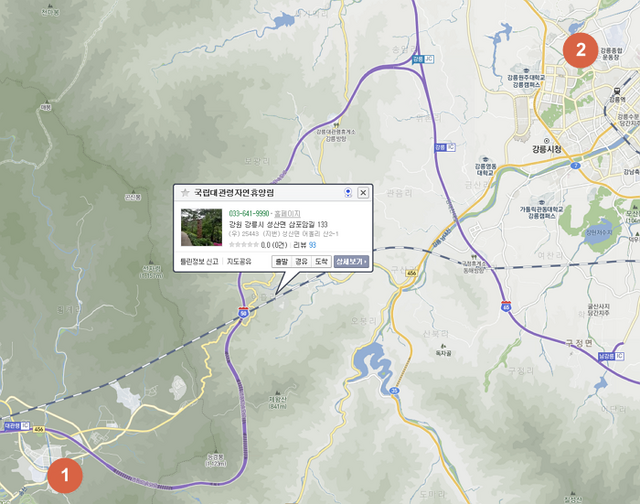Image resolution: width=640 pixels, height=504 pixels.
Task: Close the place info popup
Action: tap(363, 193)
